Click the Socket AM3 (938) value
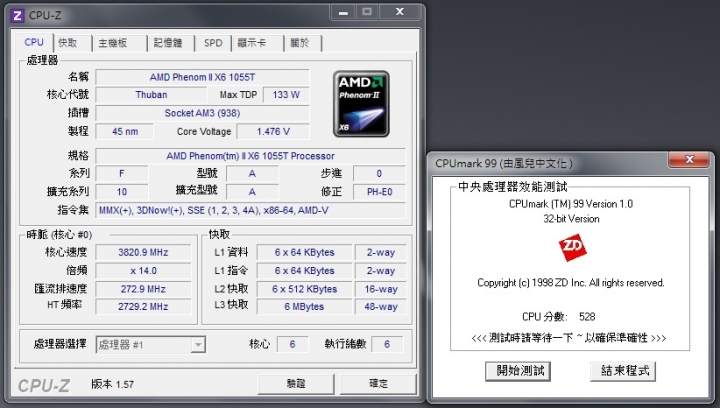Screen dimensions: 720x408 pyautogui.click(x=202, y=113)
